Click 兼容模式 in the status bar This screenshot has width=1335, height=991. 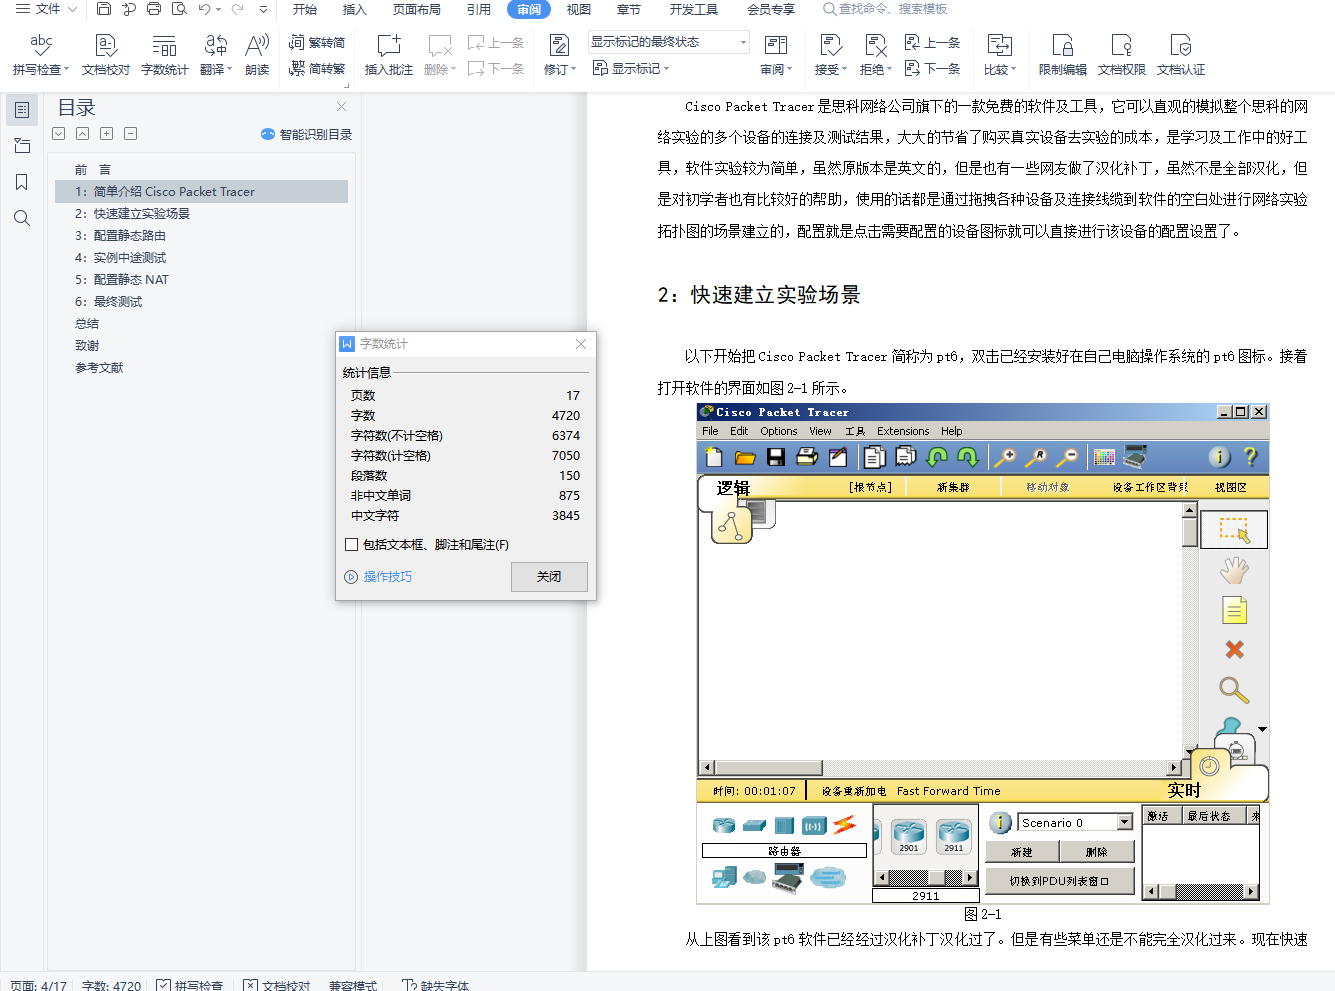coord(353,985)
